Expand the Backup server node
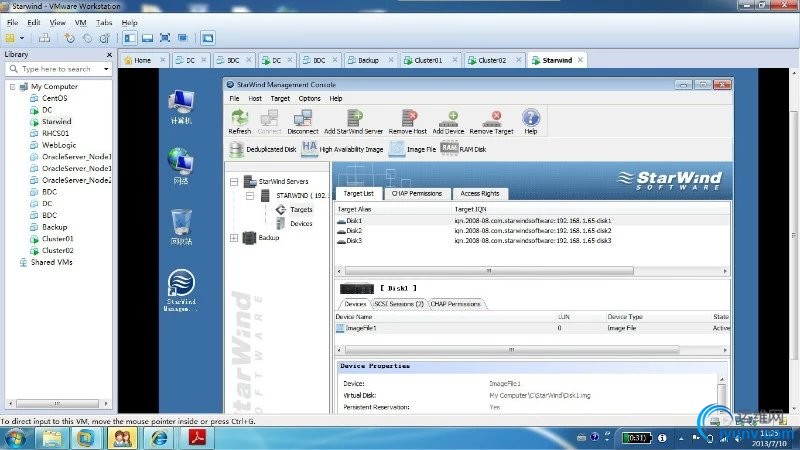 pyautogui.click(x=234, y=238)
